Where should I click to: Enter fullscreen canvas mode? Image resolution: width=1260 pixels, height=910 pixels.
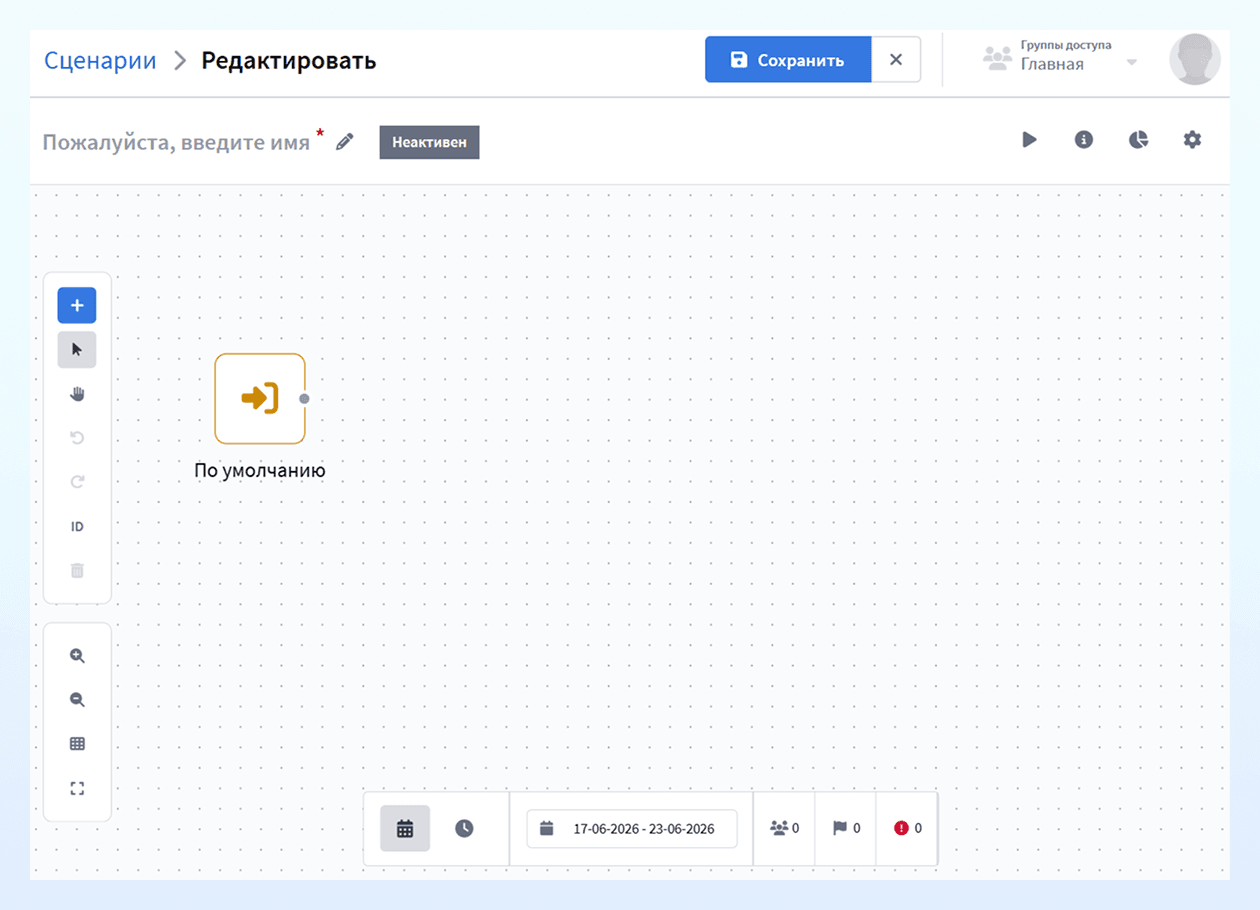coord(77,788)
